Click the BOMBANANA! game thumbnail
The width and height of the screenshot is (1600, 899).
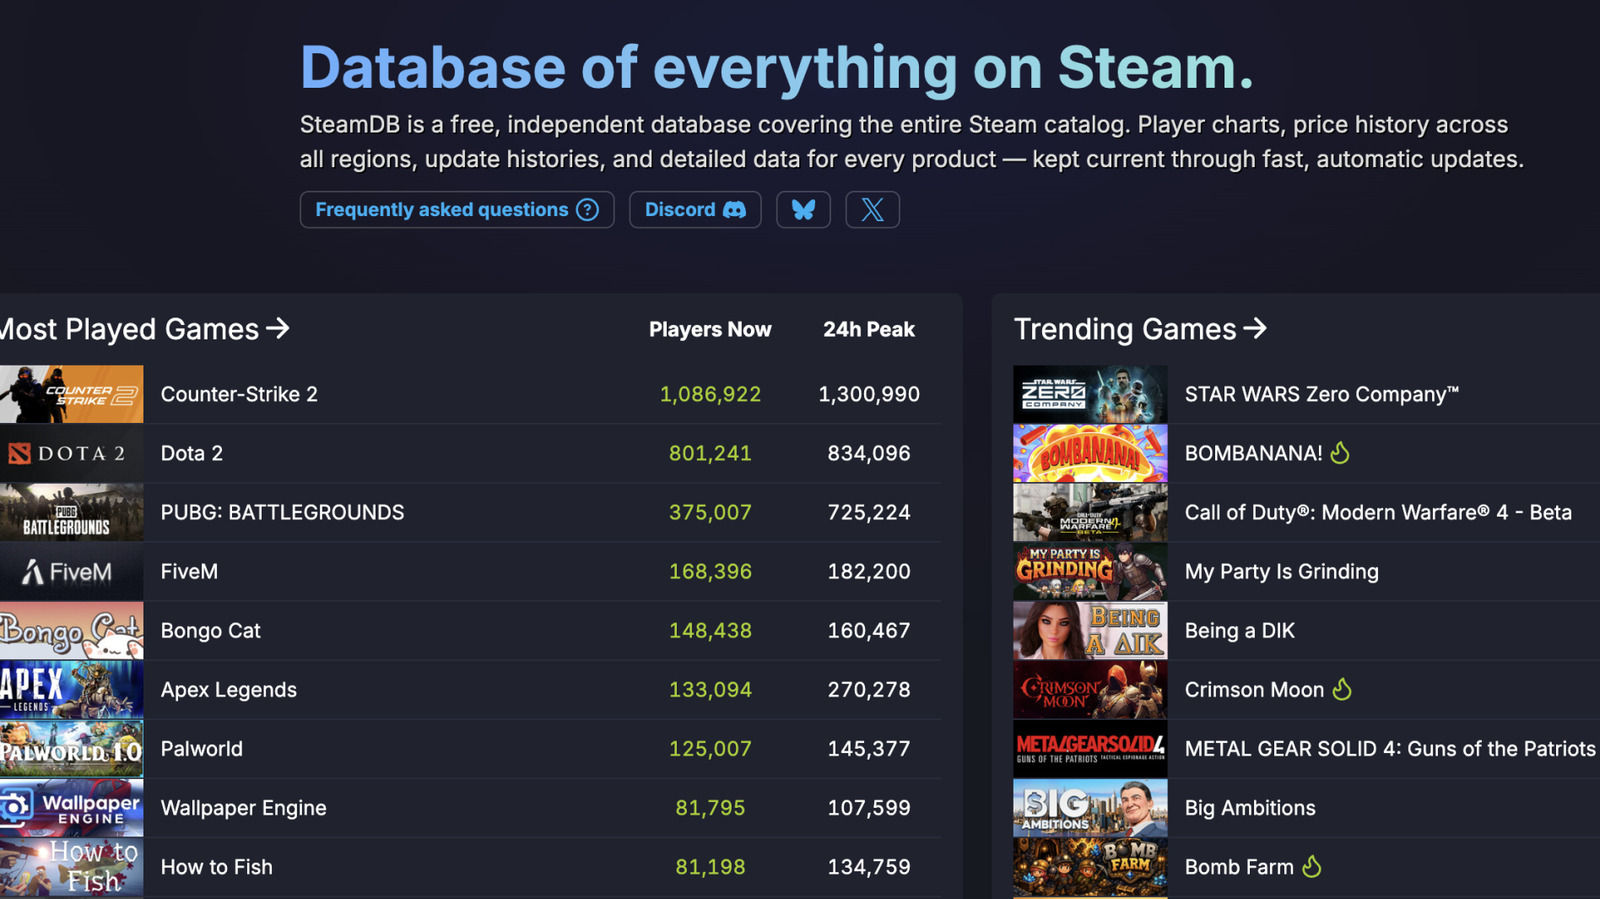coord(1090,453)
